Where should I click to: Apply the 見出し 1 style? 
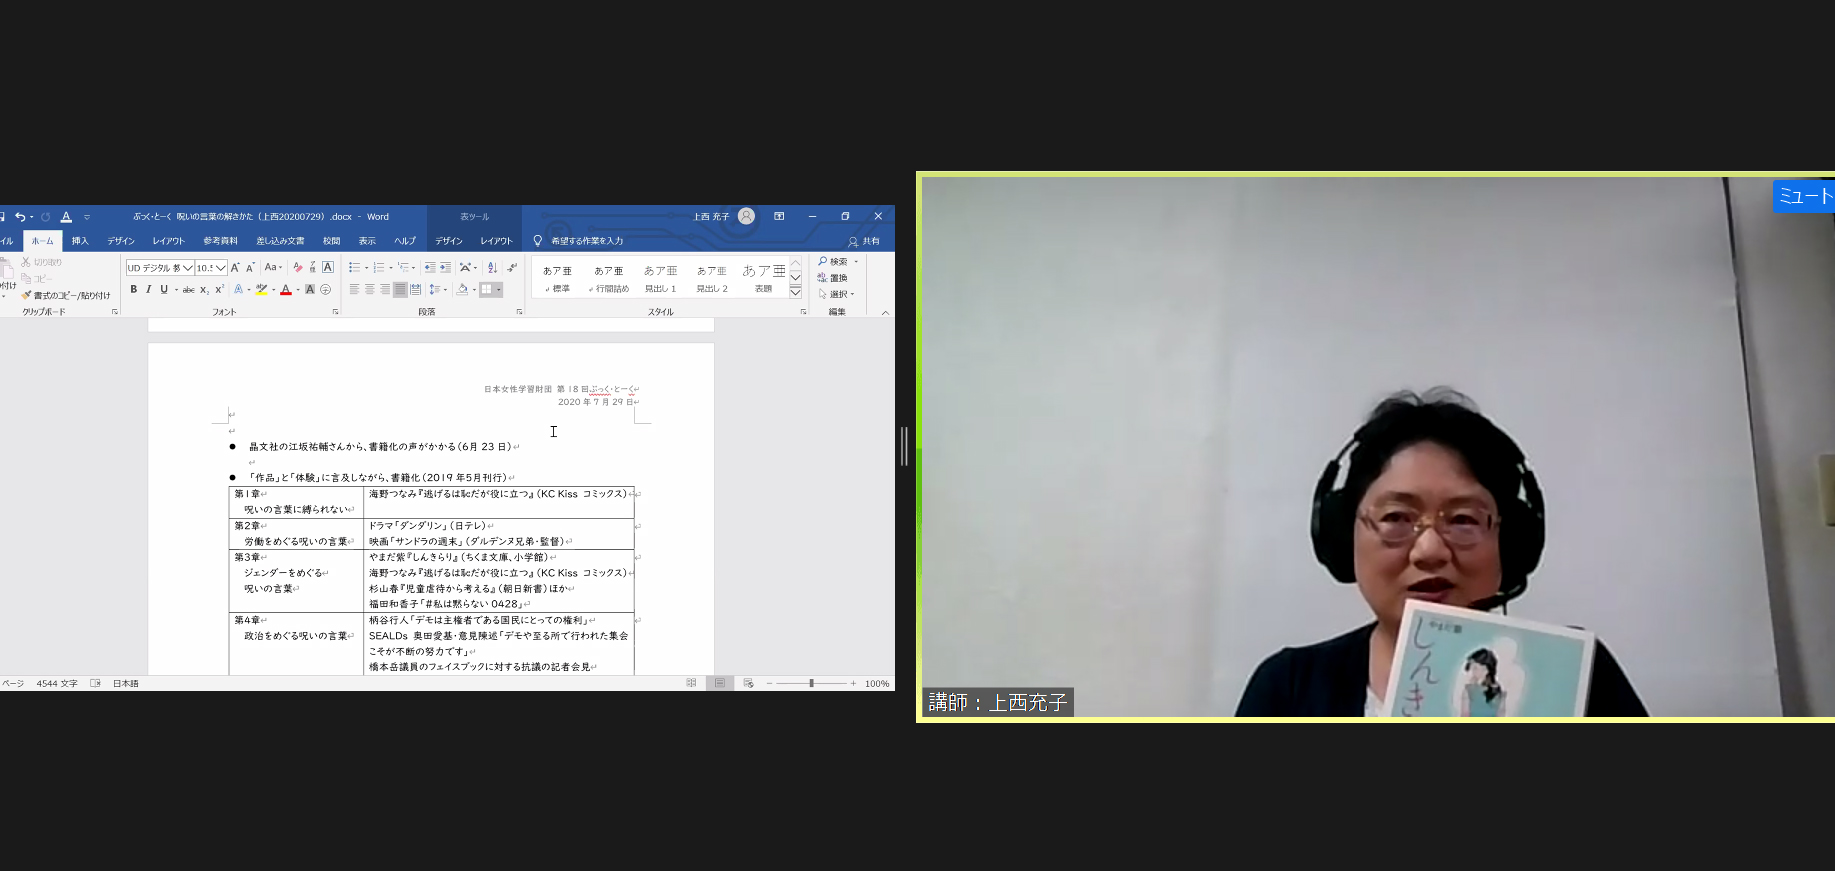point(660,278)
